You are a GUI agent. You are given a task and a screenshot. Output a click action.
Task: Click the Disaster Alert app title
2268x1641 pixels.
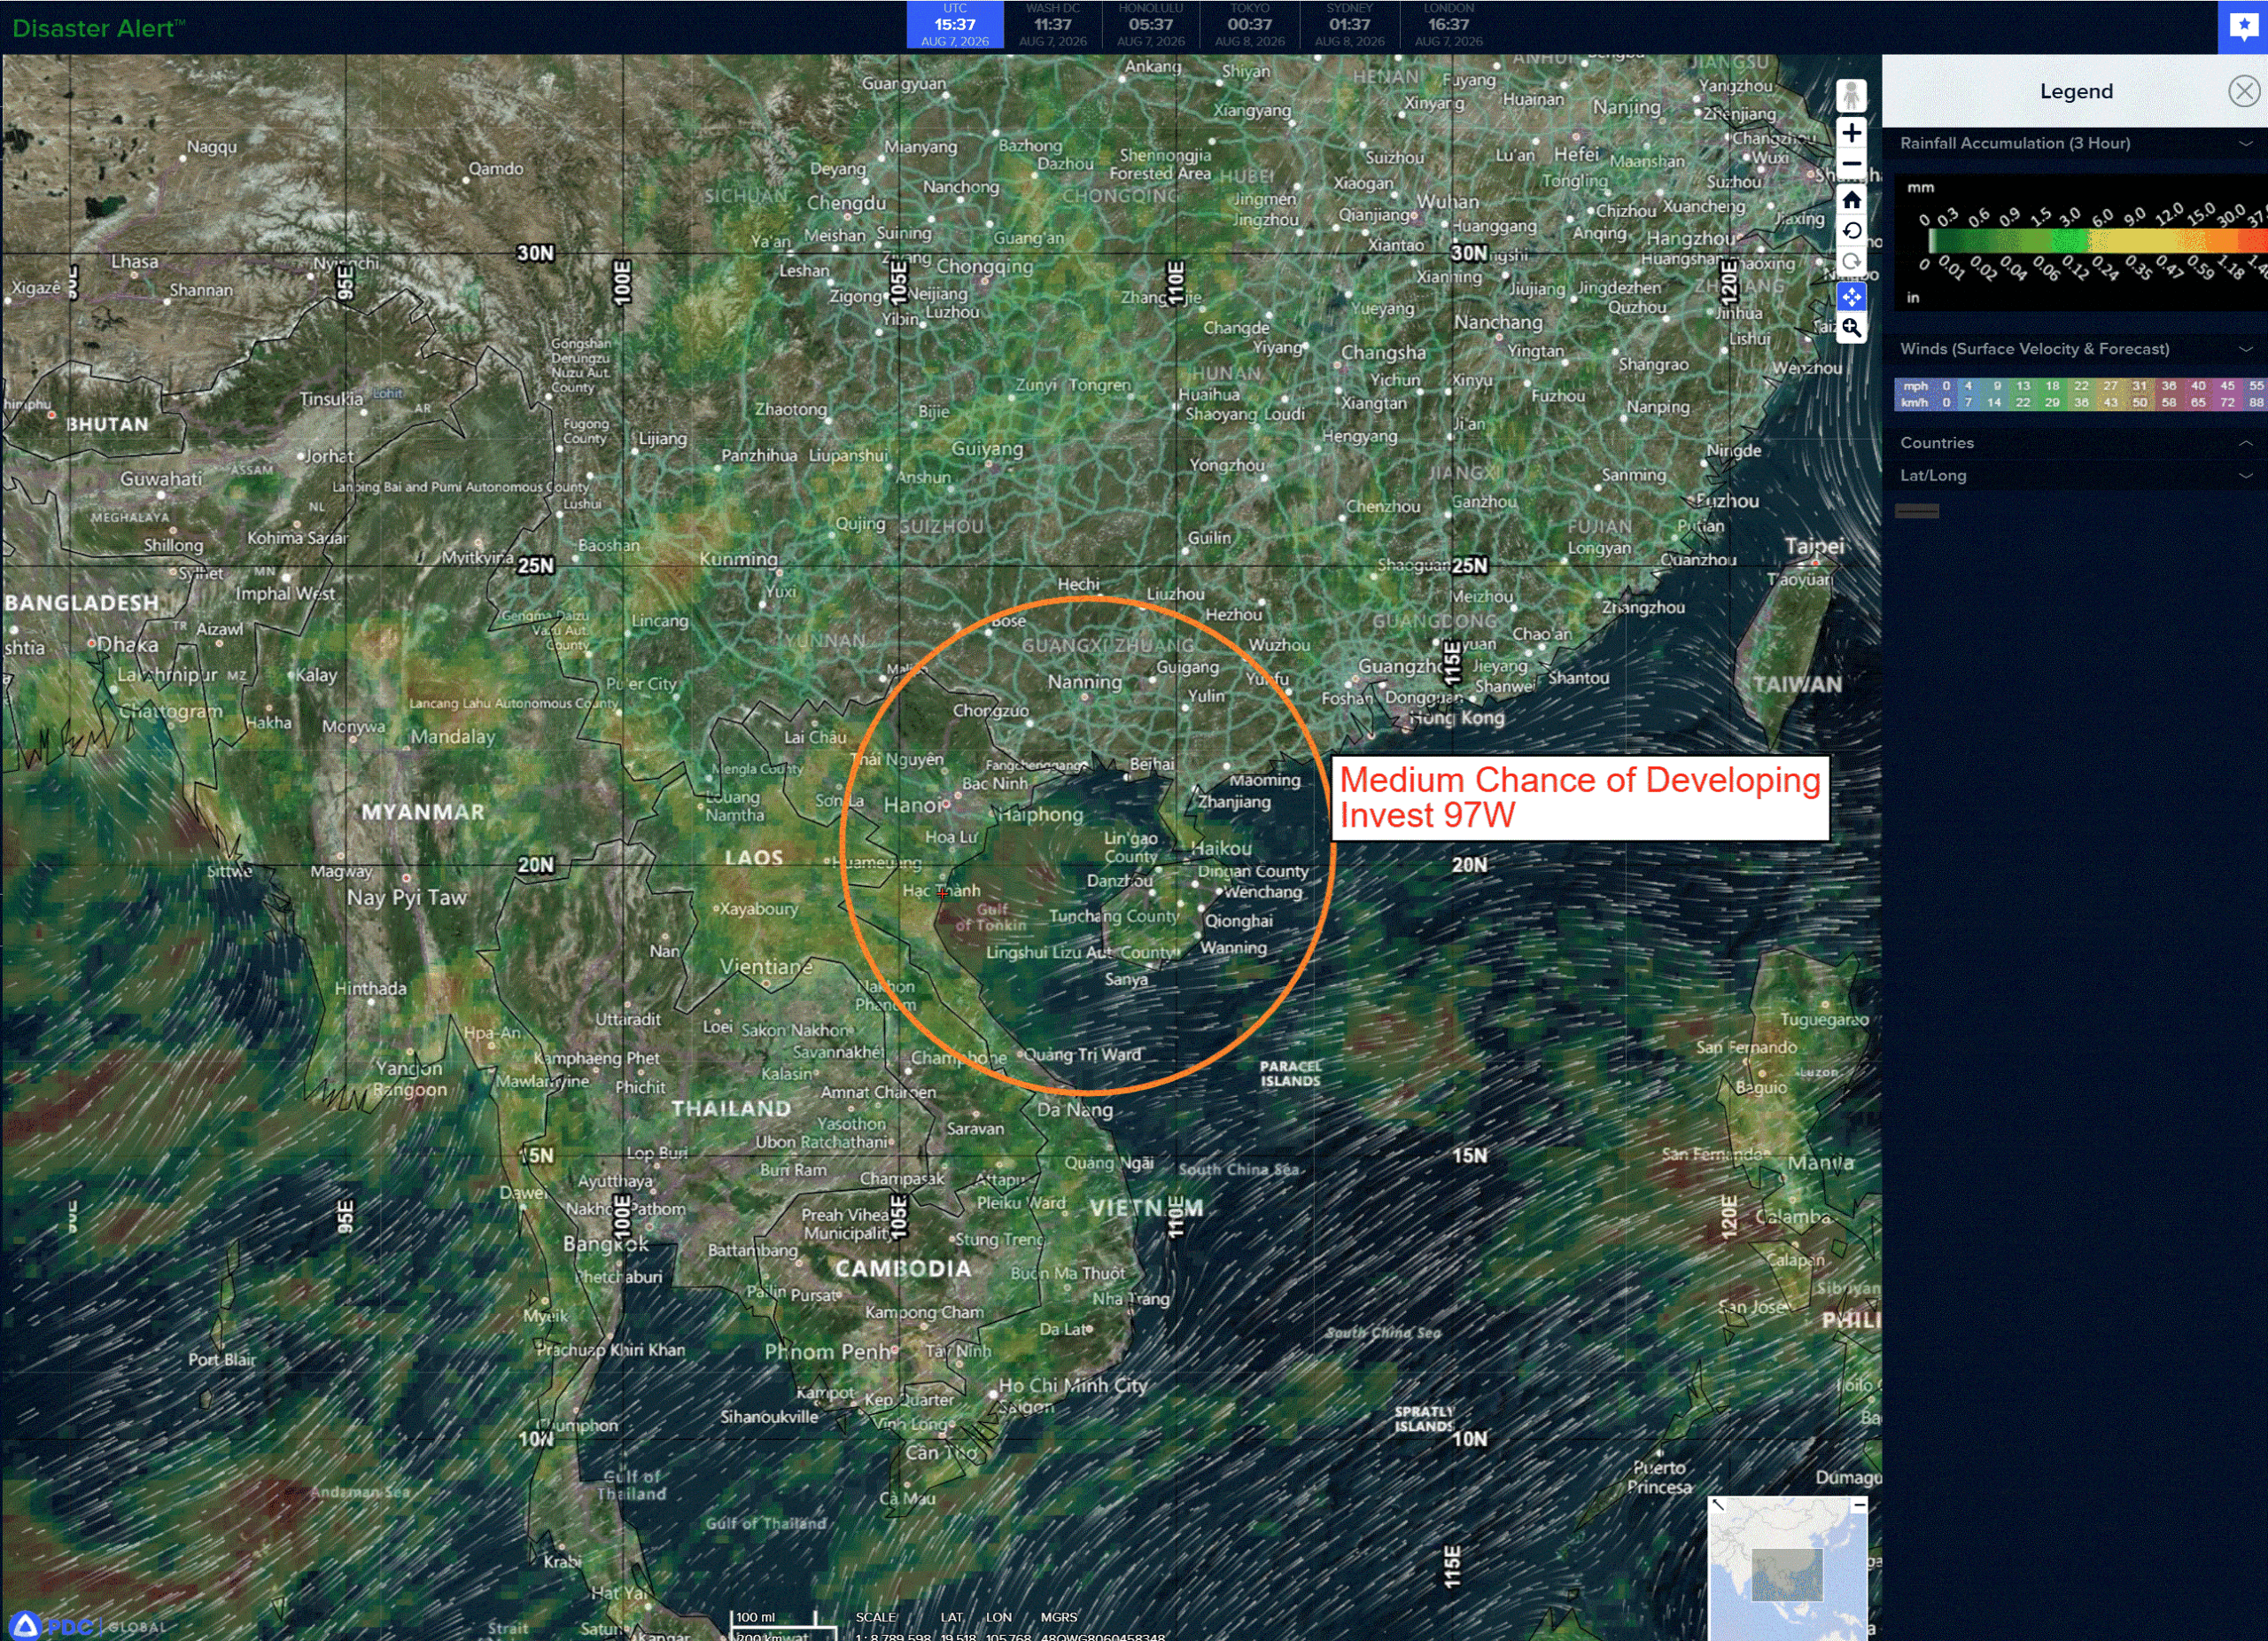tap(98, 28)
